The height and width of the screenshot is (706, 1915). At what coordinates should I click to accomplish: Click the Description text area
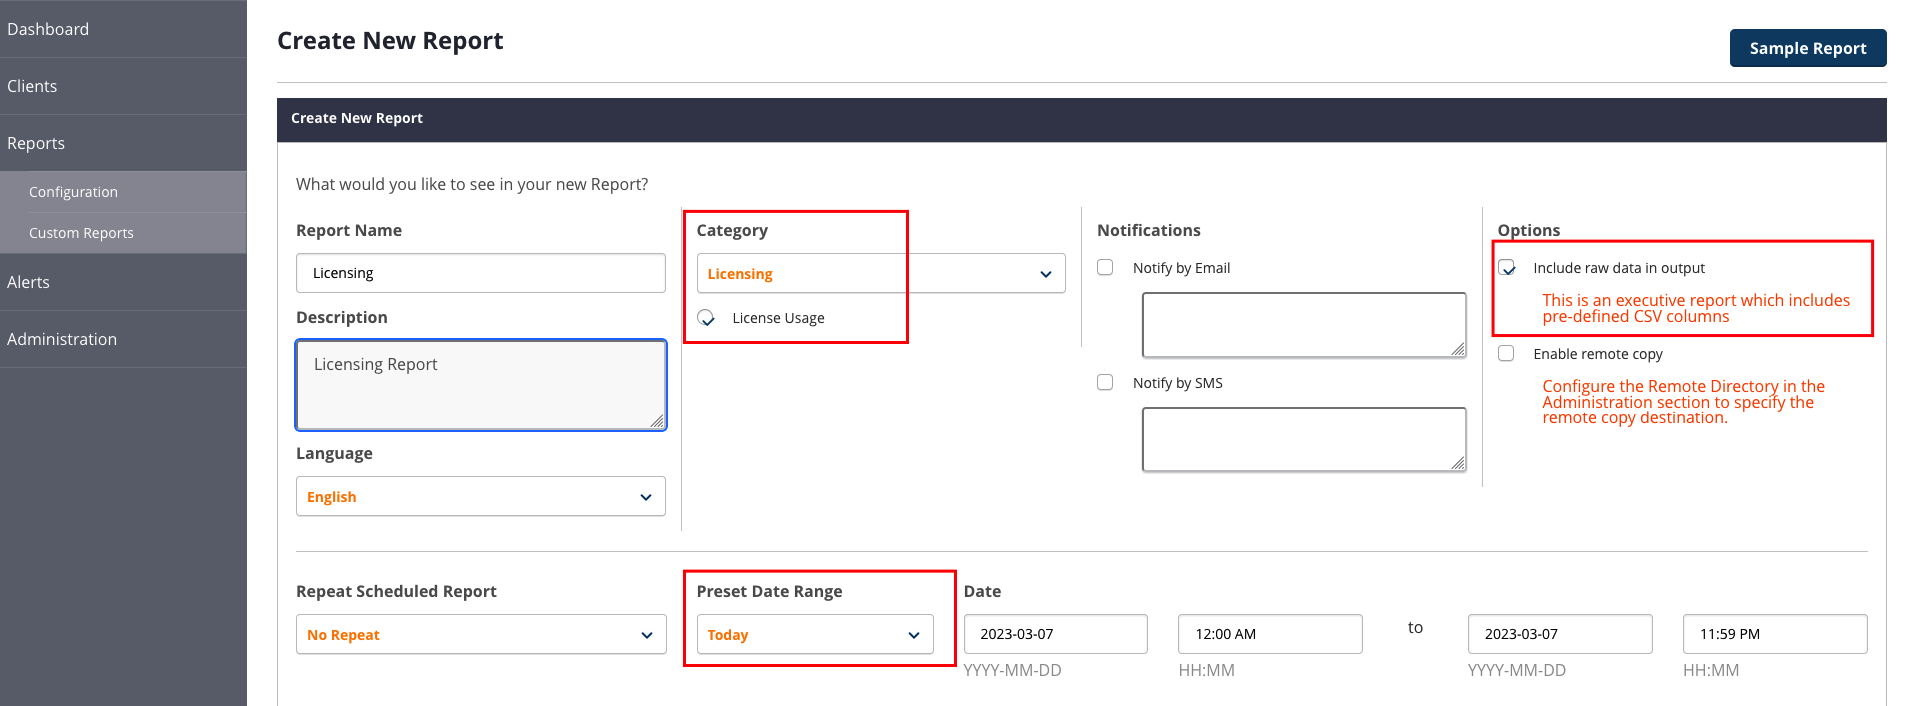click(x=481, y=385)
